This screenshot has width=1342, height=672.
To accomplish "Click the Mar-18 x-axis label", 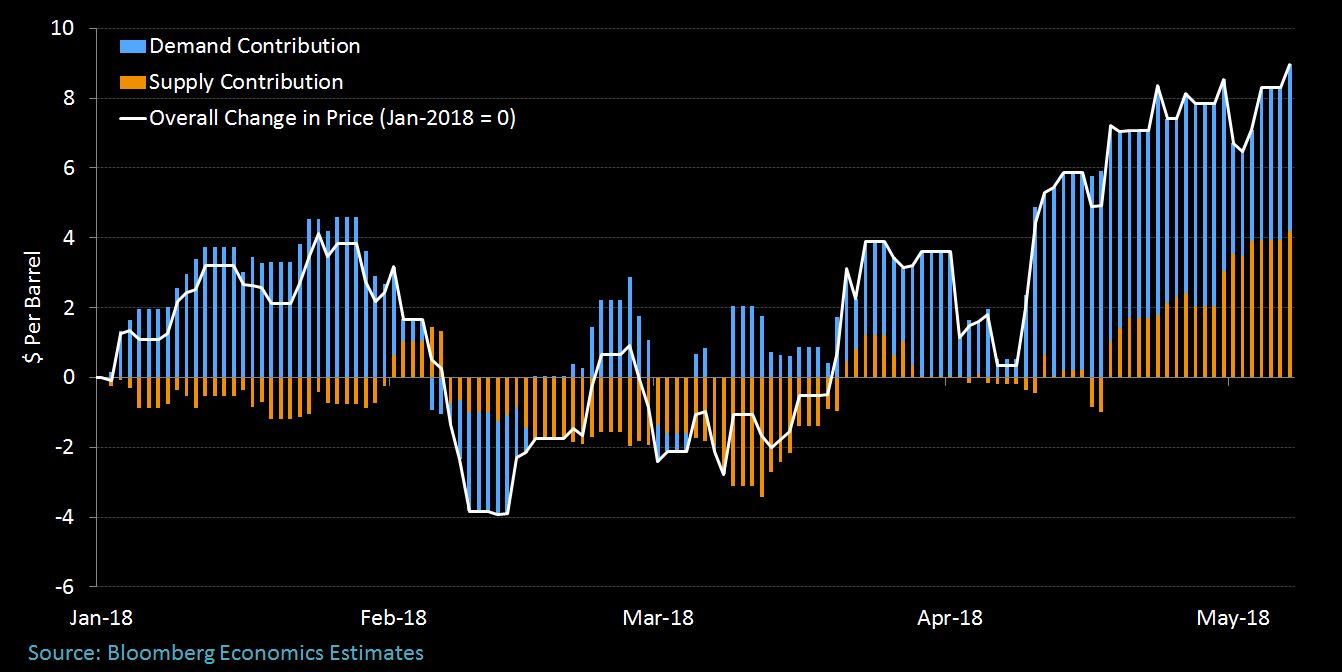I will coord(657,617).
